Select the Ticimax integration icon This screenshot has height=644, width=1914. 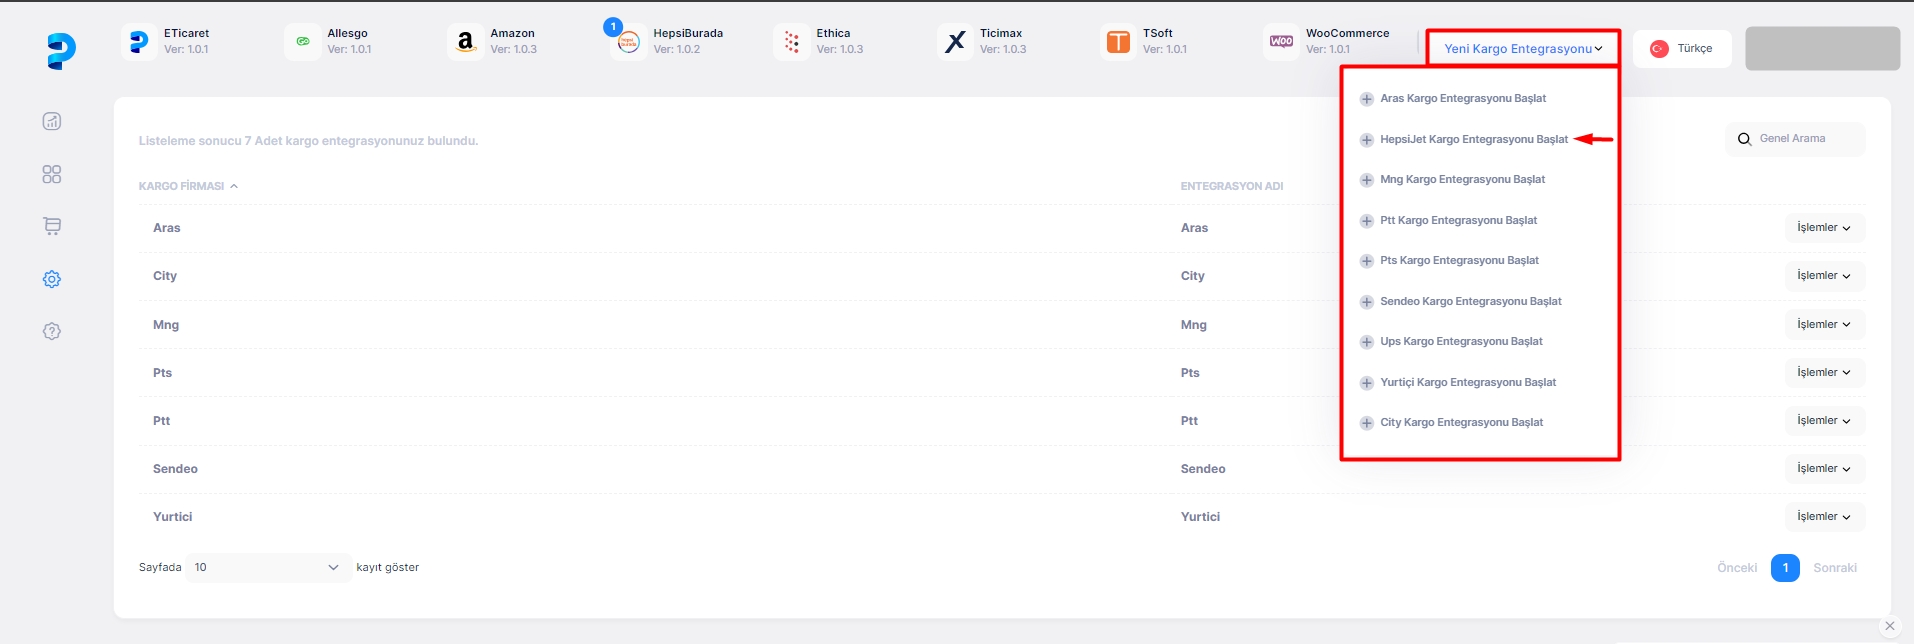(x=955, y=42)
